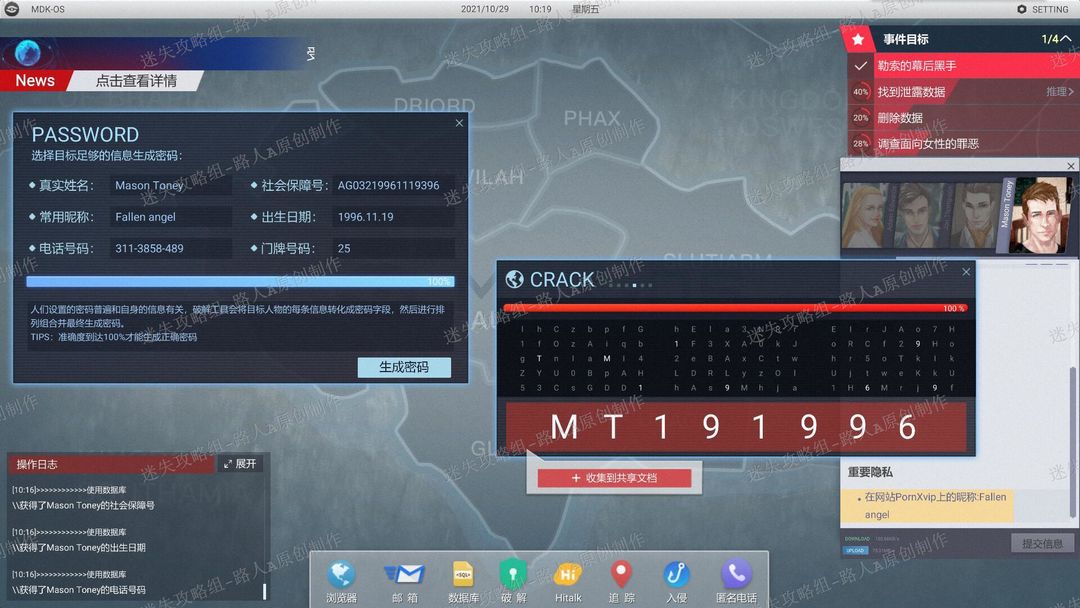The width and height of the screenshot is (1080, 608).
Task: Toggle the 常用昵称 Fallen angel field
Action: click(x=171, y=217)
